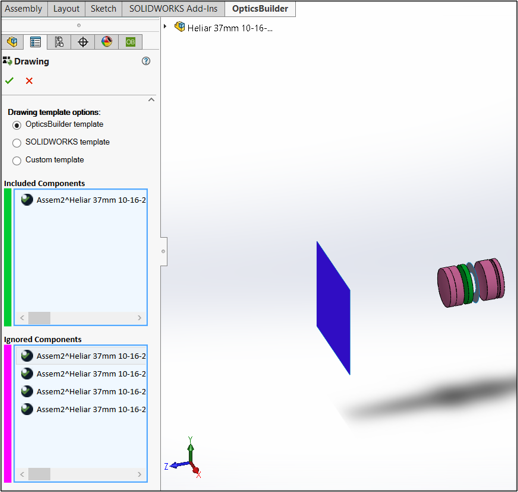Image resolution: width=518 pixels, height=492 pixels.
Task: Open the Layout ribbon tab
Action: coord(66,9)
